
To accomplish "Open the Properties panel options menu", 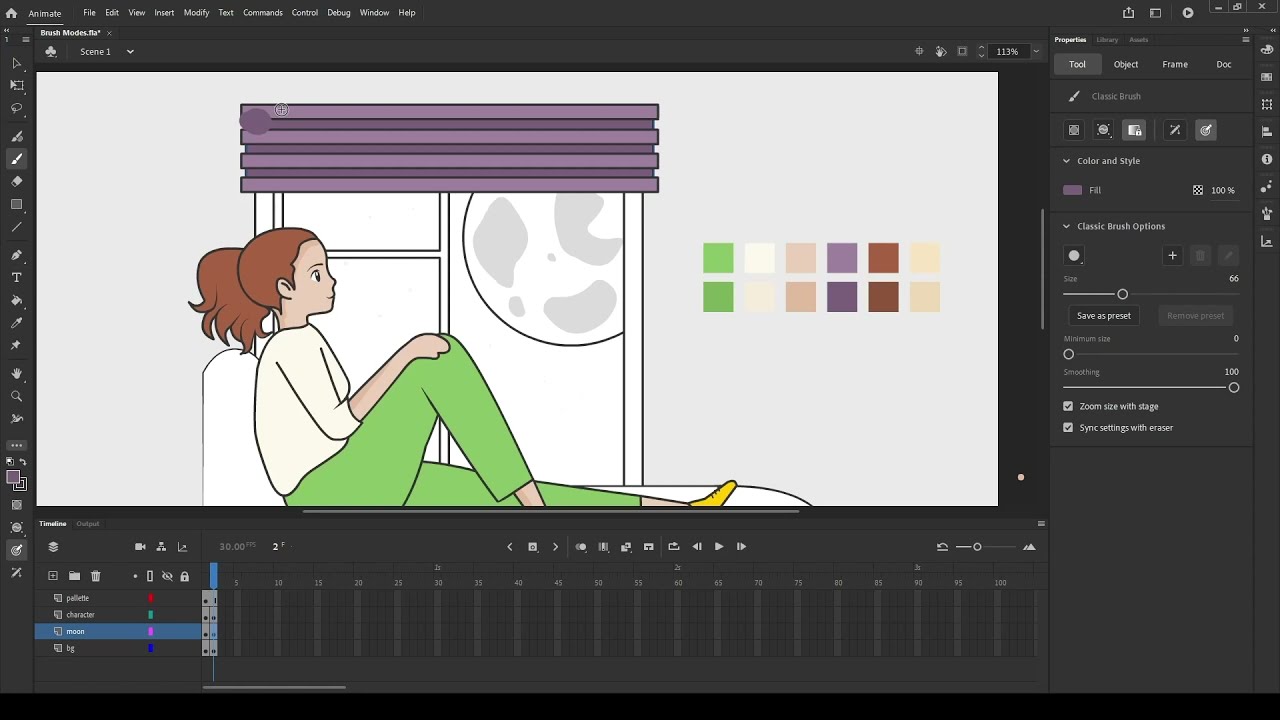I will coord(1245,40).
